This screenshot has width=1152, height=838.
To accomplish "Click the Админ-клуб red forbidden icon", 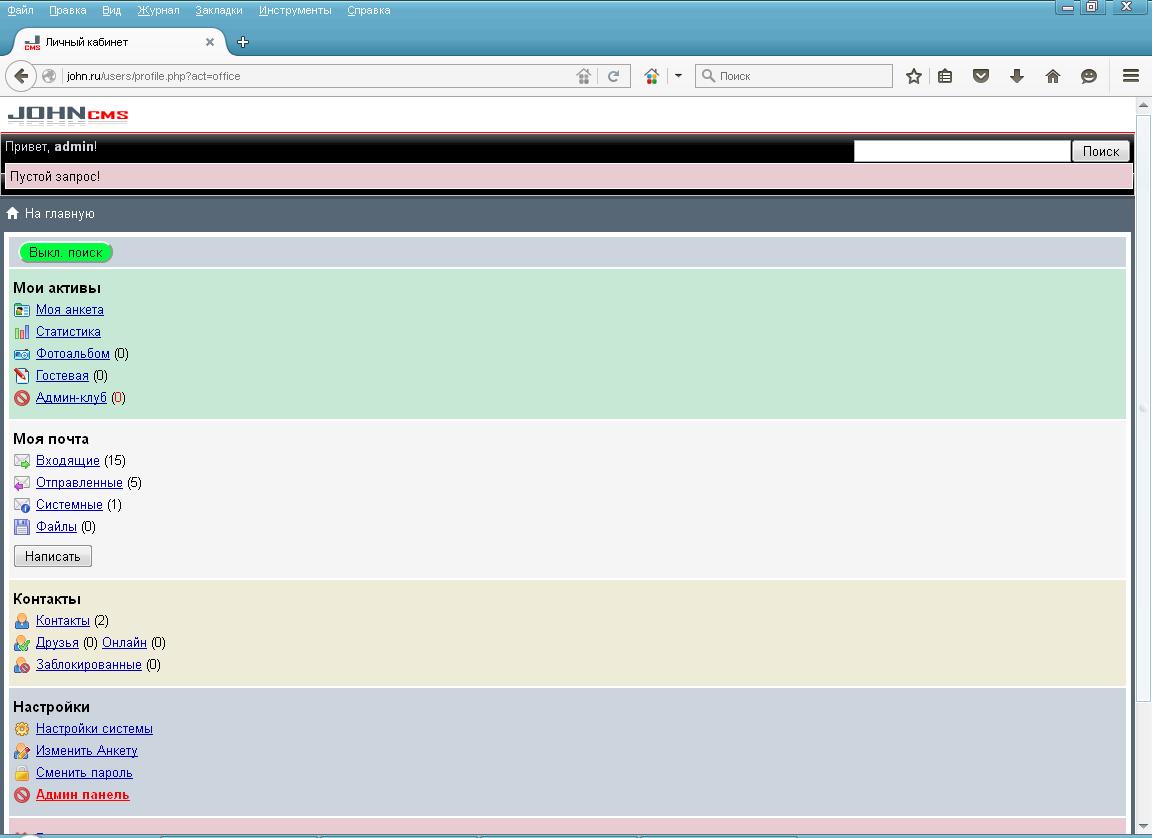I will coord(22,398).
